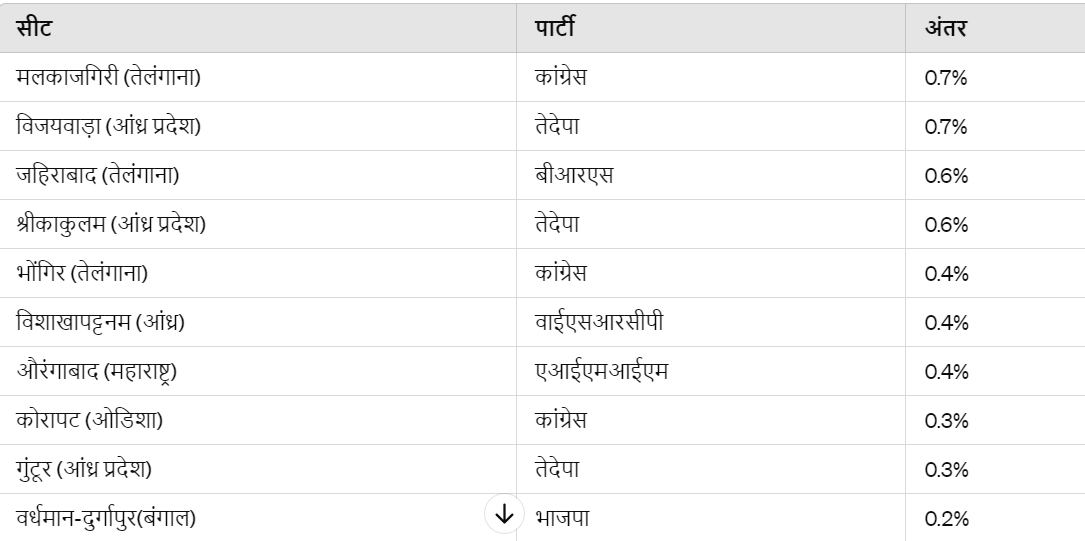Select the भाजपा party cell

click(711, 518)
